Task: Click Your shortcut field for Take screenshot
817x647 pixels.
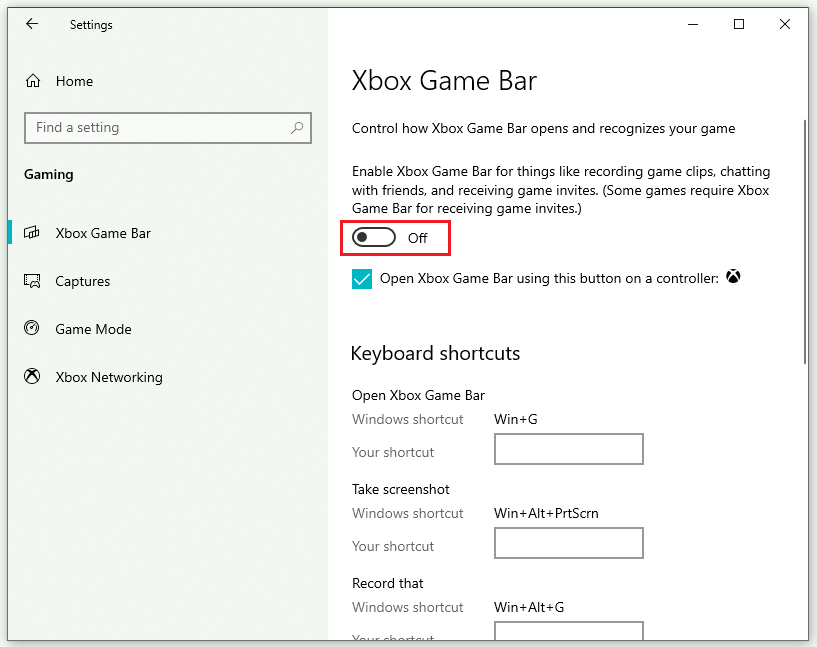Action: click(x=568, y=543)
